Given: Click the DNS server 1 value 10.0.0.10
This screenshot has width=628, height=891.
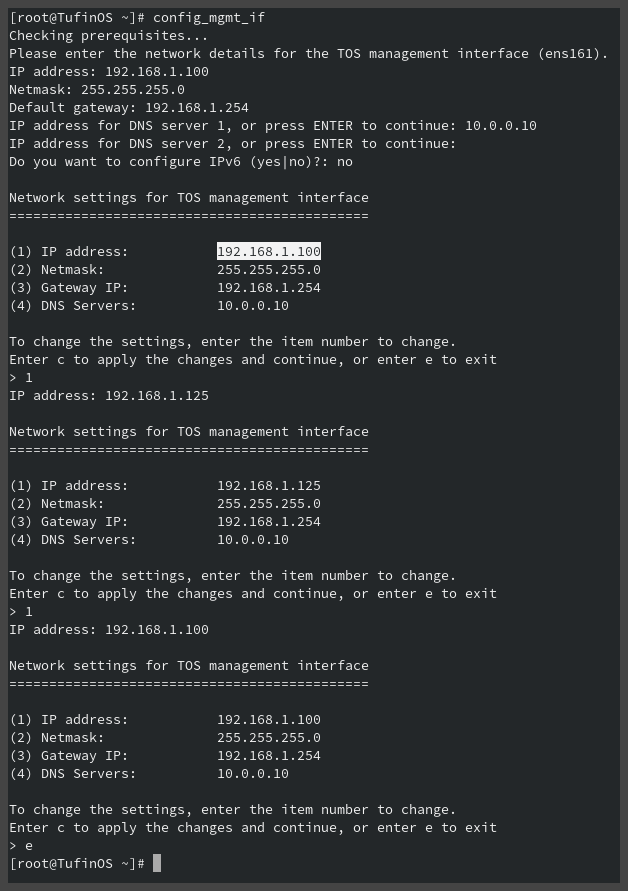Looking at the screenshot, I should pos(501,126).
